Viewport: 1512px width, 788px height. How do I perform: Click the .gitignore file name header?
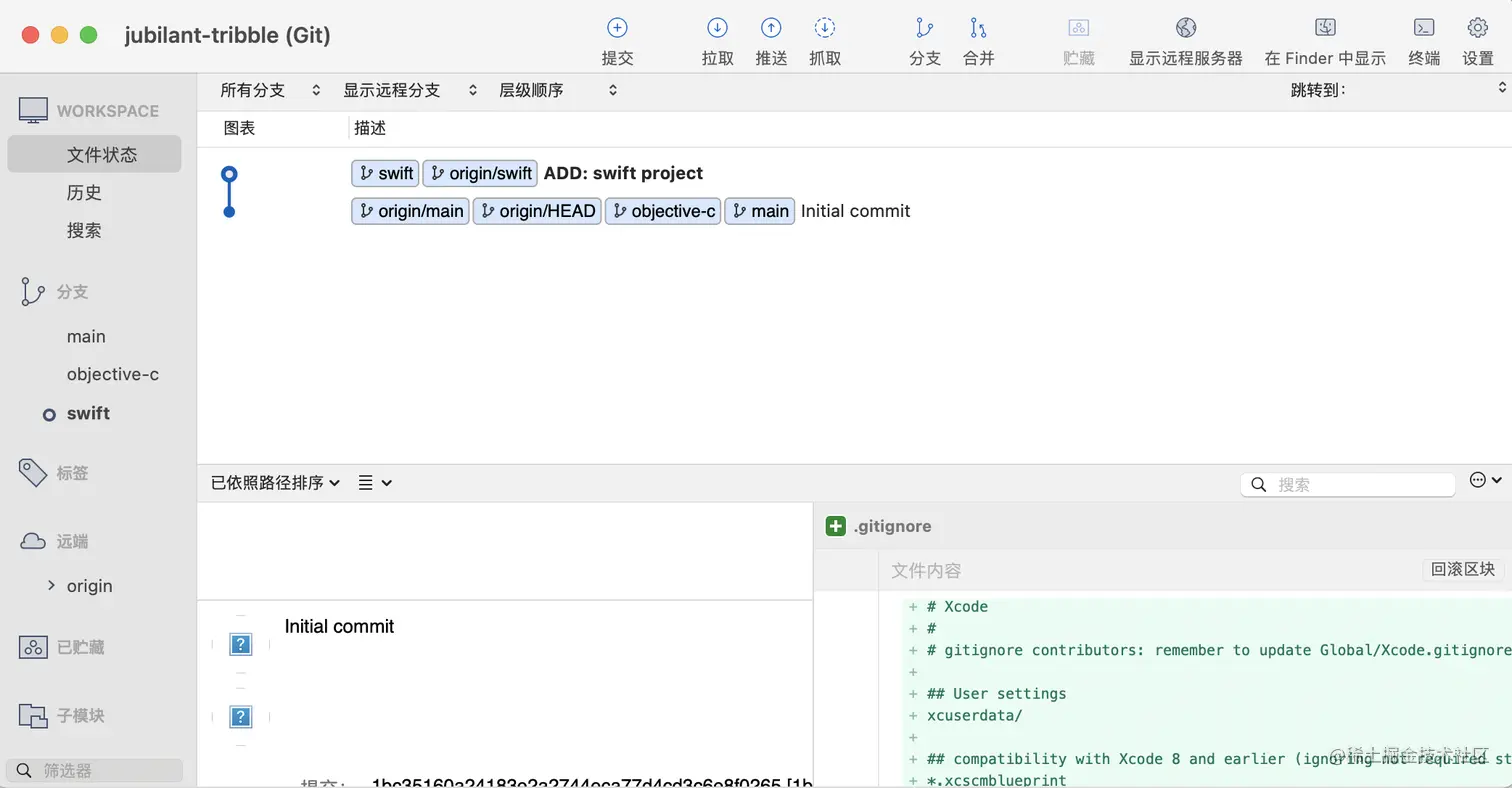(893, 526)
